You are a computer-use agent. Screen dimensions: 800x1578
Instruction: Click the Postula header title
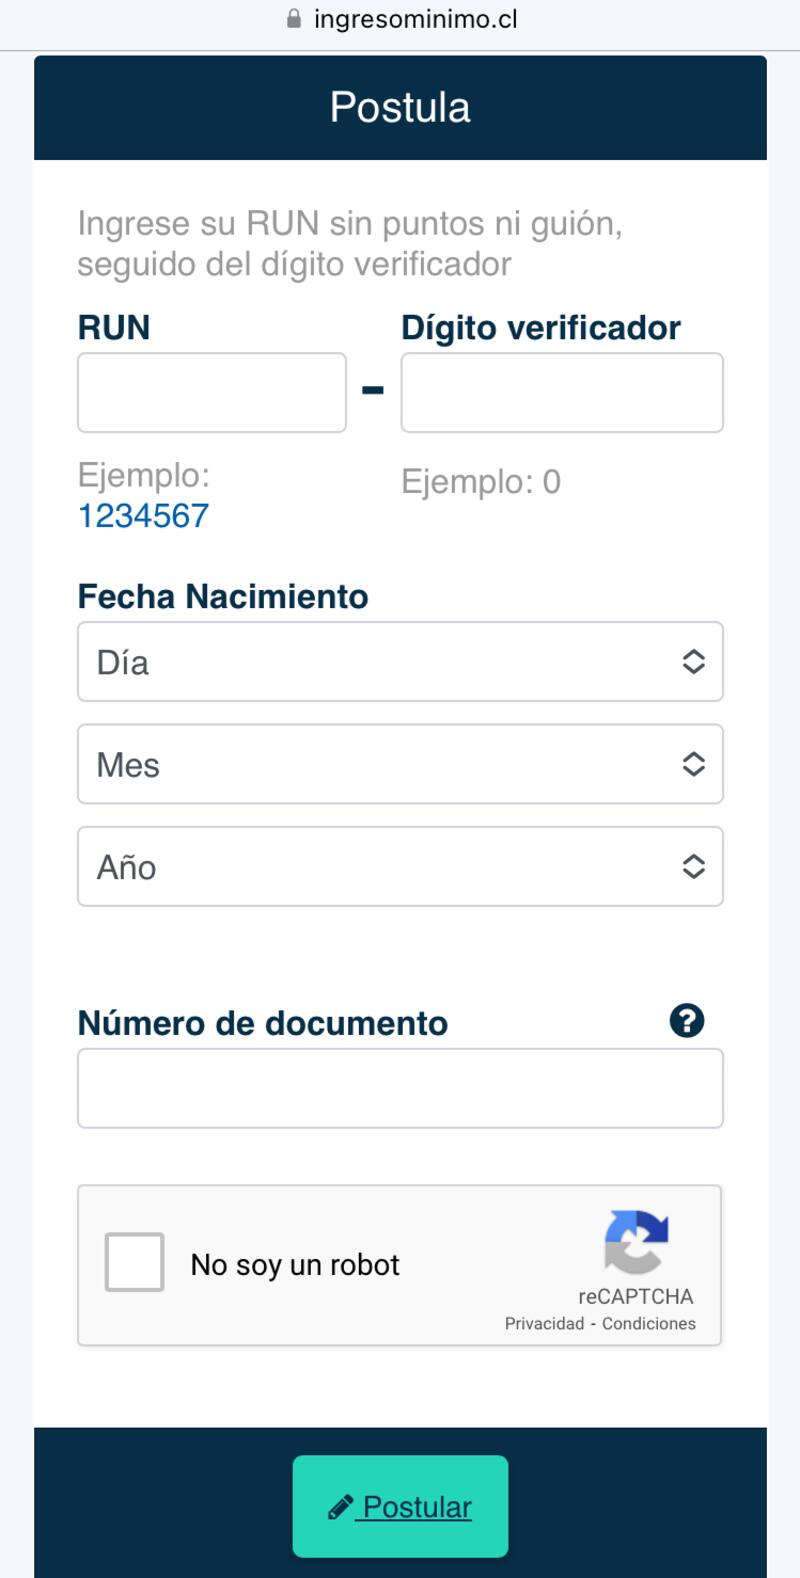tap(400, 108)
